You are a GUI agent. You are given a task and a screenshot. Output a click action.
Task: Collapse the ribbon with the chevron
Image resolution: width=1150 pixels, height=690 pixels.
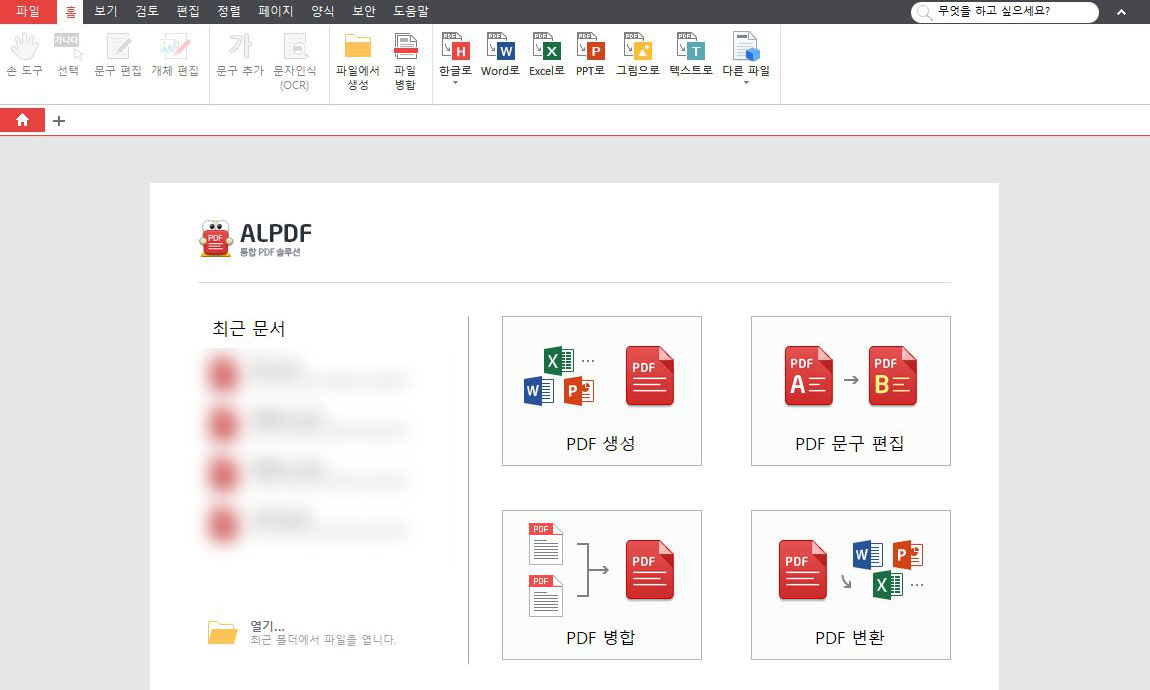tap(1121, 12)
